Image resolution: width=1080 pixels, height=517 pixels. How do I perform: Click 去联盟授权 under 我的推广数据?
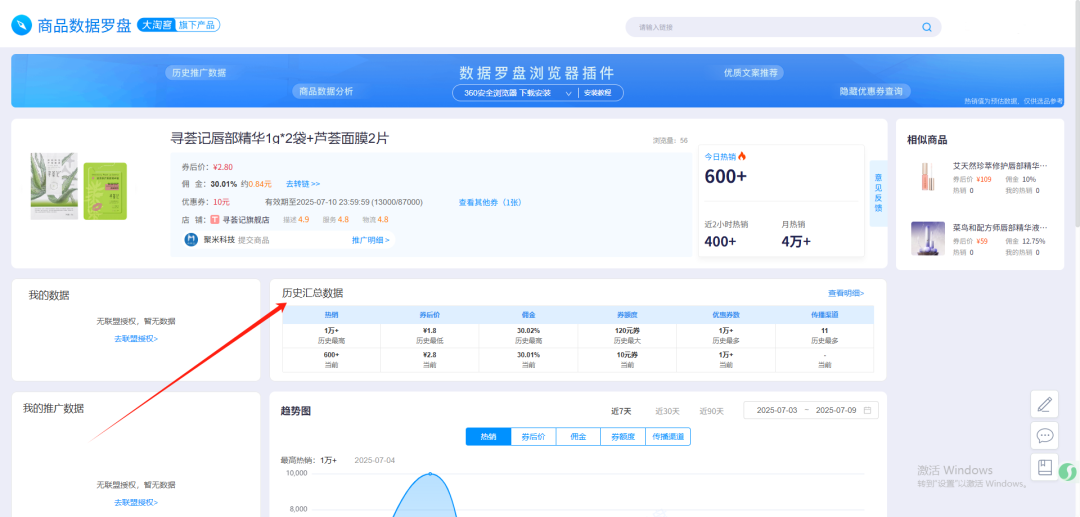[136, 503]
